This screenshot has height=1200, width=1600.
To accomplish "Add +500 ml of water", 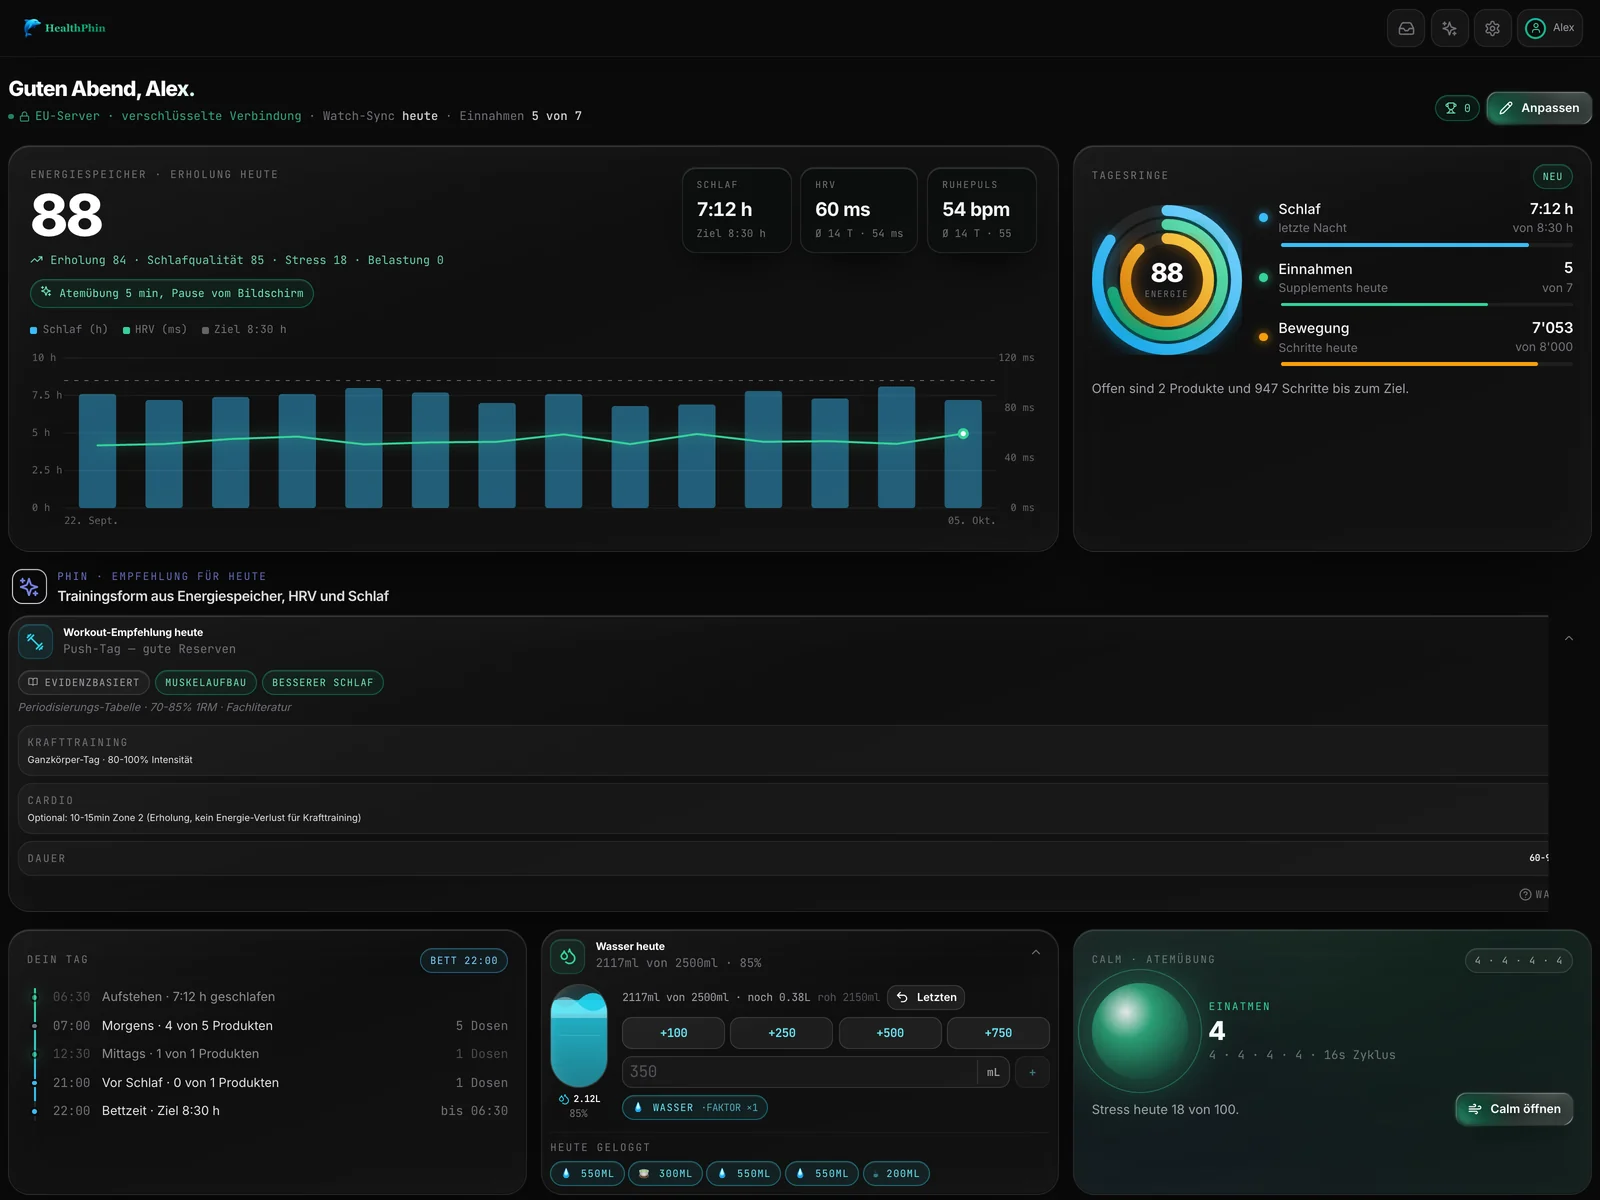I will [890, 1033].
